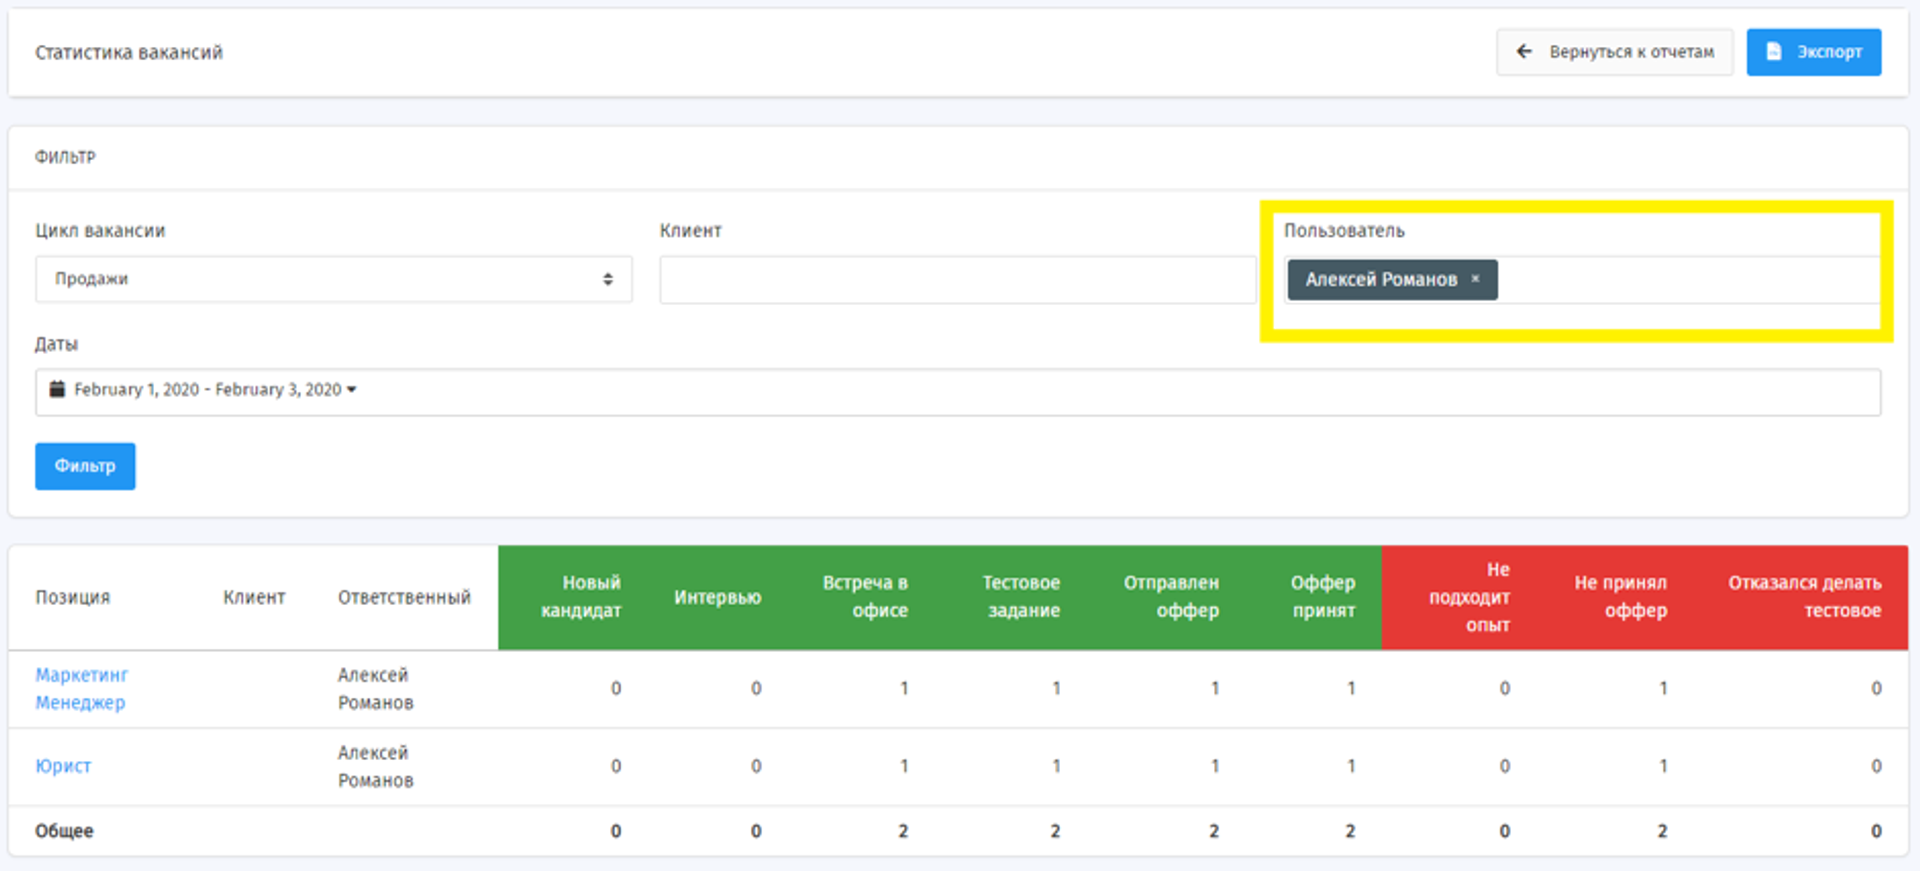
Task: Open the Цикл вакансии dropdown showing Продажи
Action: point(333,279)
